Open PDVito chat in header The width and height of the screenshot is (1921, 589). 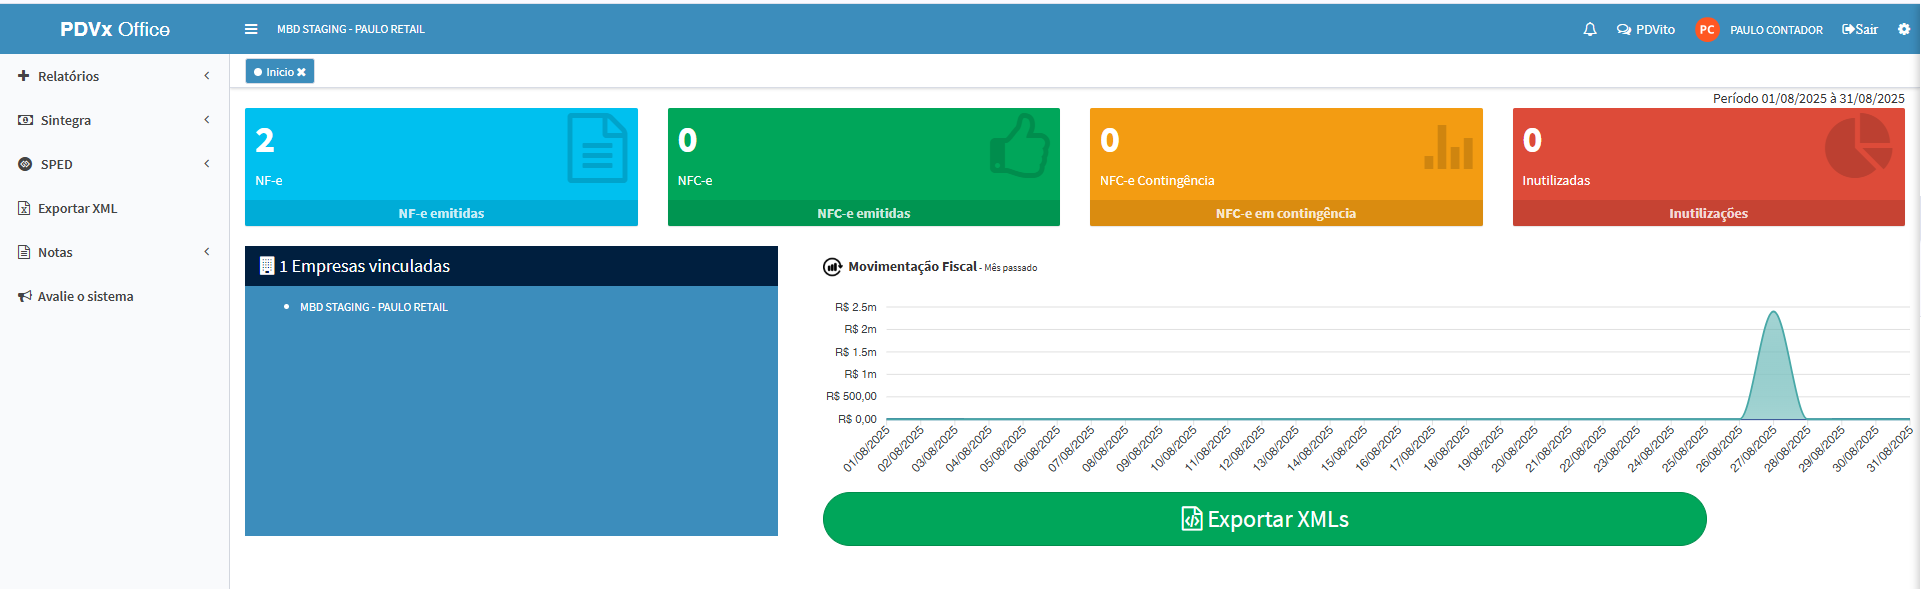coord(1646,30)
